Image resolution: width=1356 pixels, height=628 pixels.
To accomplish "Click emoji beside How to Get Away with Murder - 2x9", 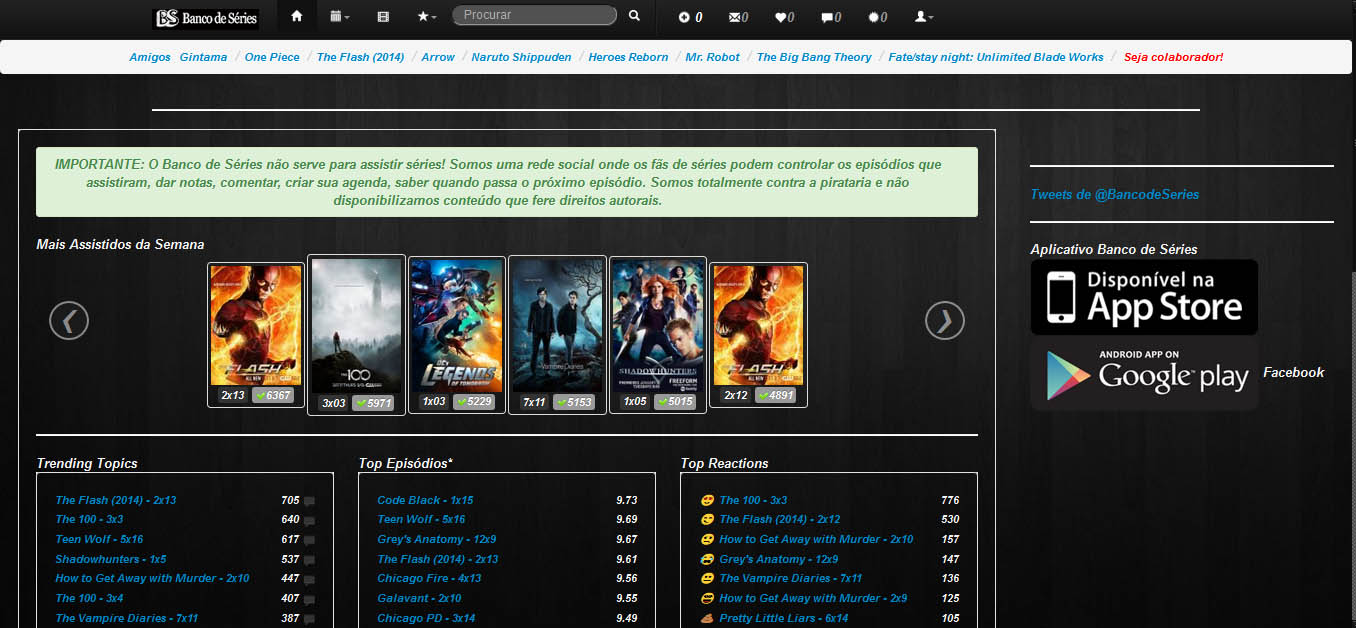I will [708, 598].
